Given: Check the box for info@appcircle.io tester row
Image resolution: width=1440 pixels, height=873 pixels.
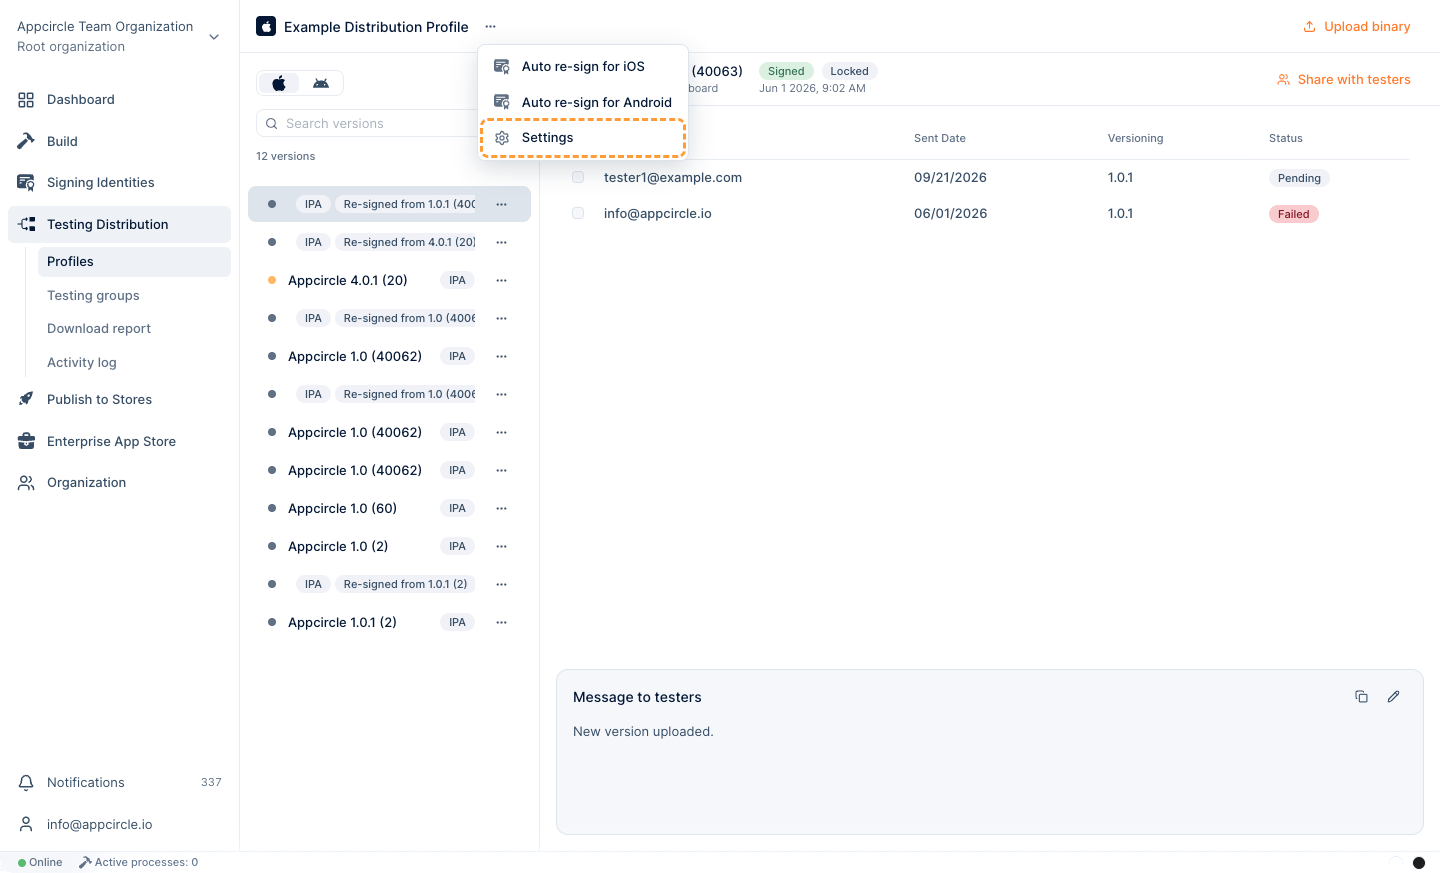Looking at the screenshot, I should (x=578, y=213).
